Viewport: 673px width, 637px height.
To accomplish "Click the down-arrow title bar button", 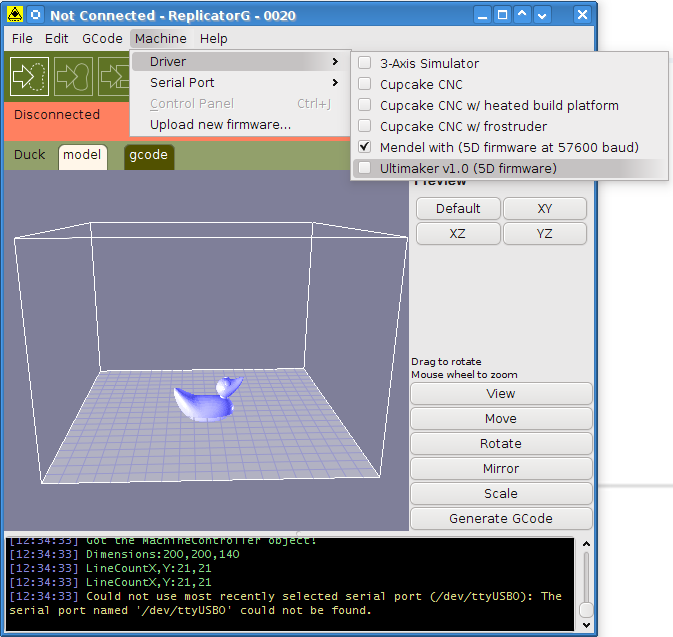I will click(542, 15).
